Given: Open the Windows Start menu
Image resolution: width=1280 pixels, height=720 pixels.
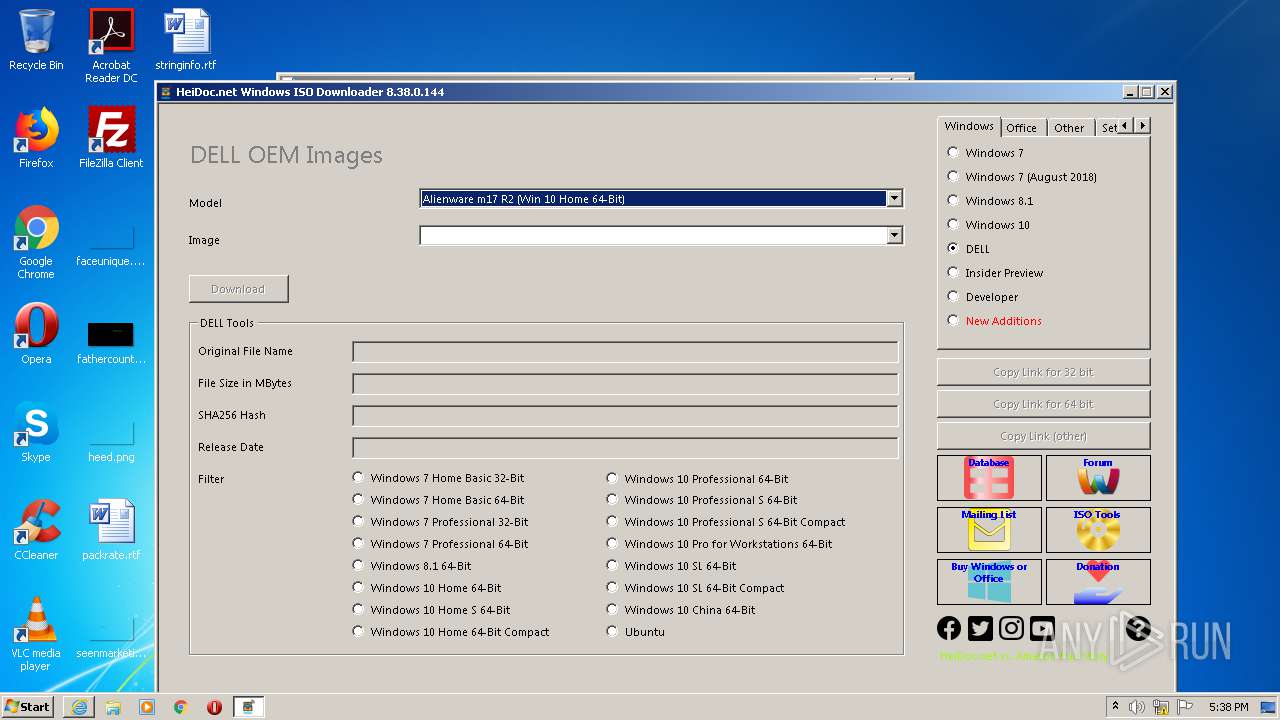Looking at the screenshot, I should pos(27,707).
